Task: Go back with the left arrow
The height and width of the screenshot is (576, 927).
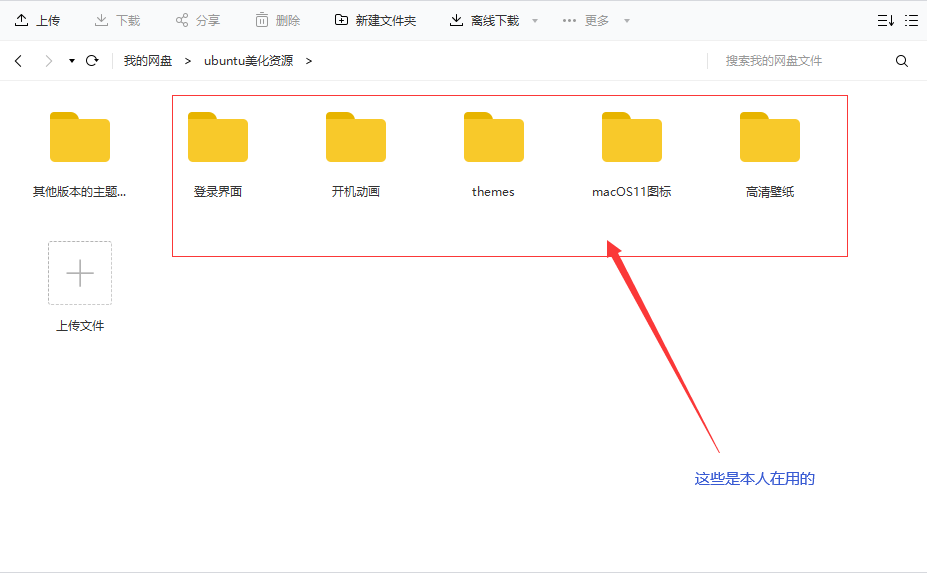Action: (18, 61)
